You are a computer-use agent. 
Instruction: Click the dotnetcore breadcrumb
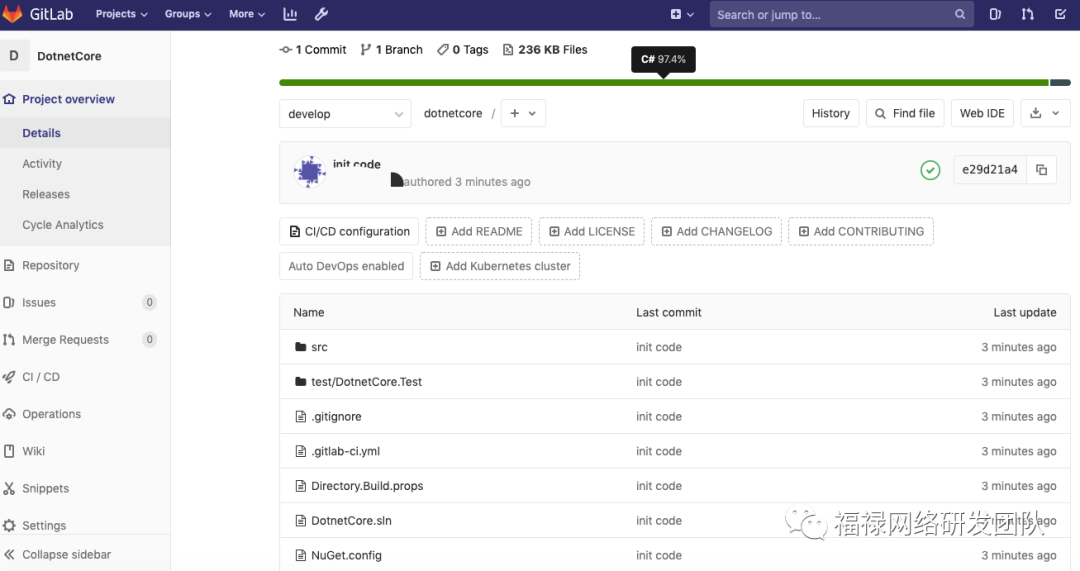click(x=453, y=114)
